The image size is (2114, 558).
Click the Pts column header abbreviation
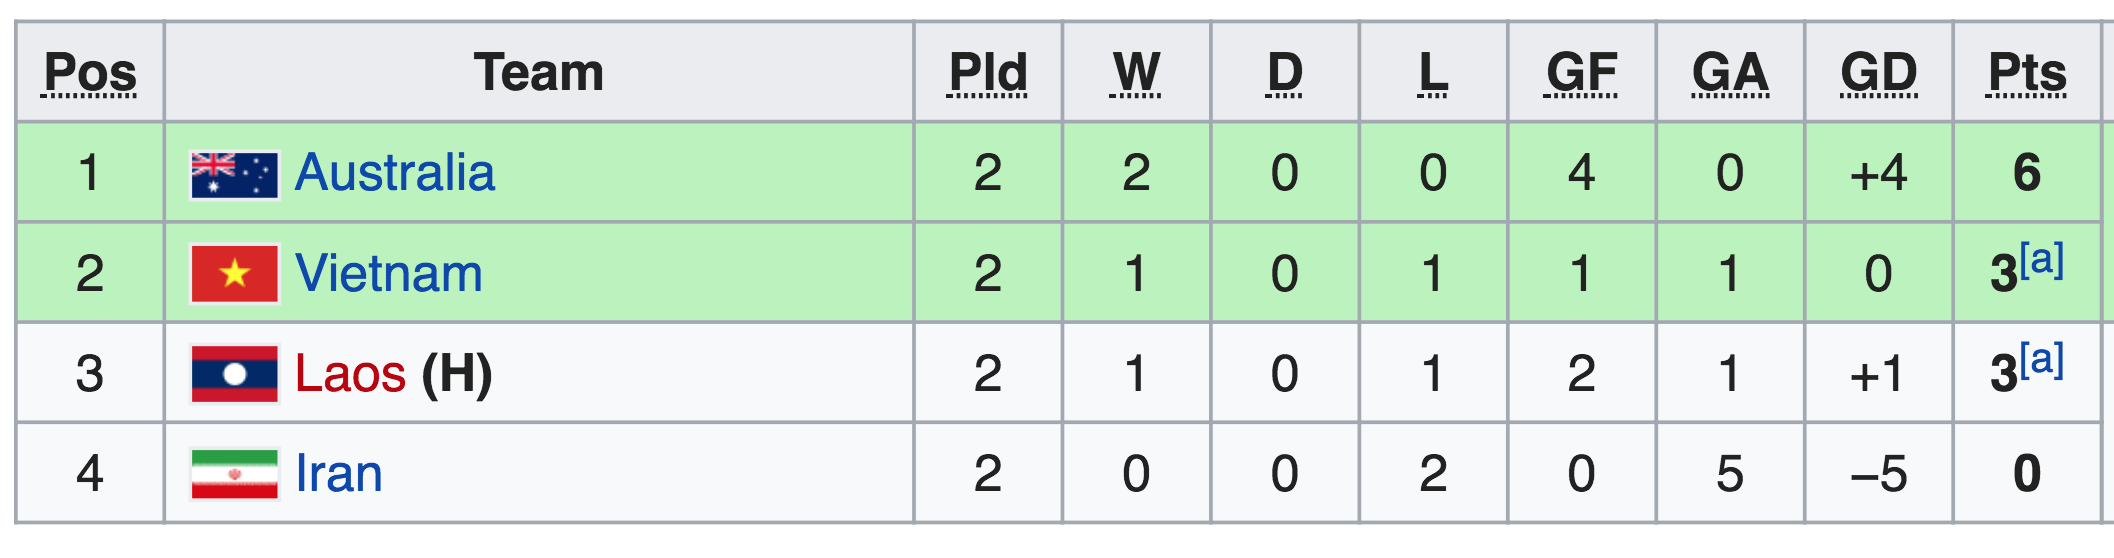[x=2027, y=73]
